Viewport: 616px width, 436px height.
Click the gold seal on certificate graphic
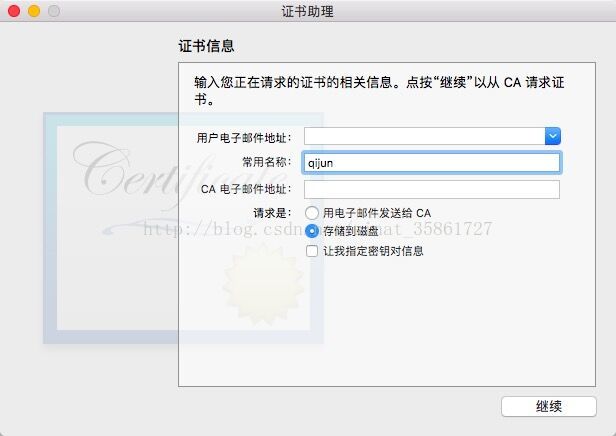262,284
